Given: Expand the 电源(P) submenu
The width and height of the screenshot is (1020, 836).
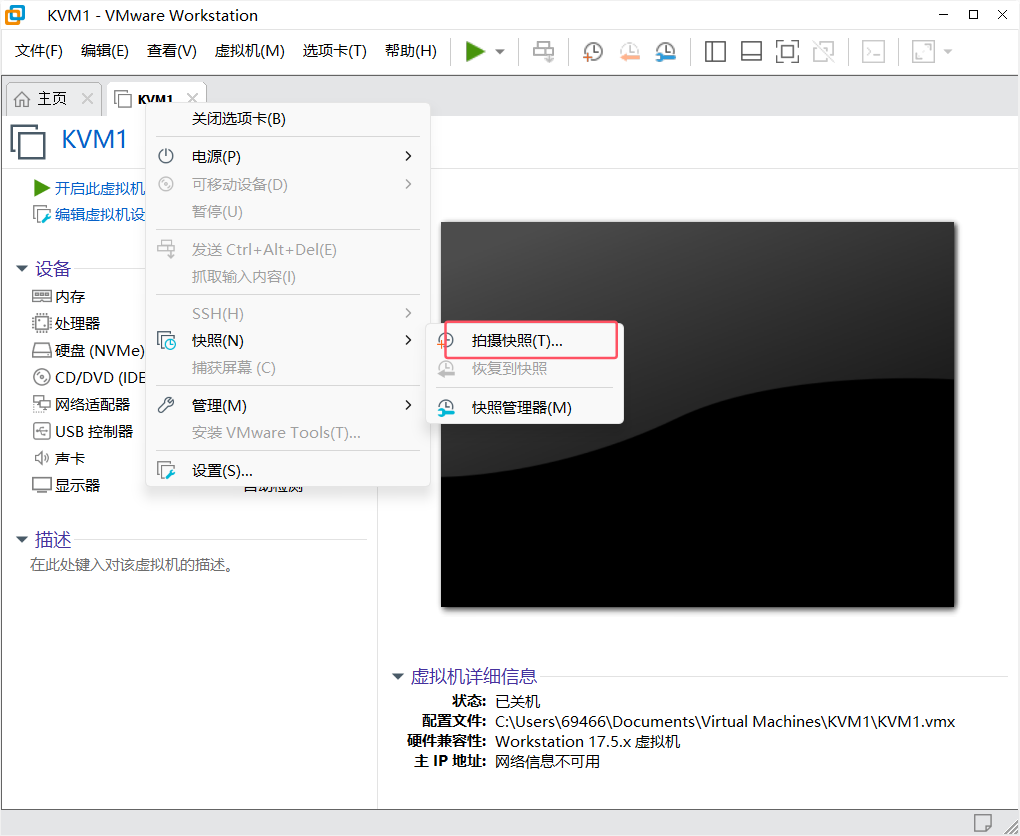Looking at the screenshot, I should click(x=288, y=157).
